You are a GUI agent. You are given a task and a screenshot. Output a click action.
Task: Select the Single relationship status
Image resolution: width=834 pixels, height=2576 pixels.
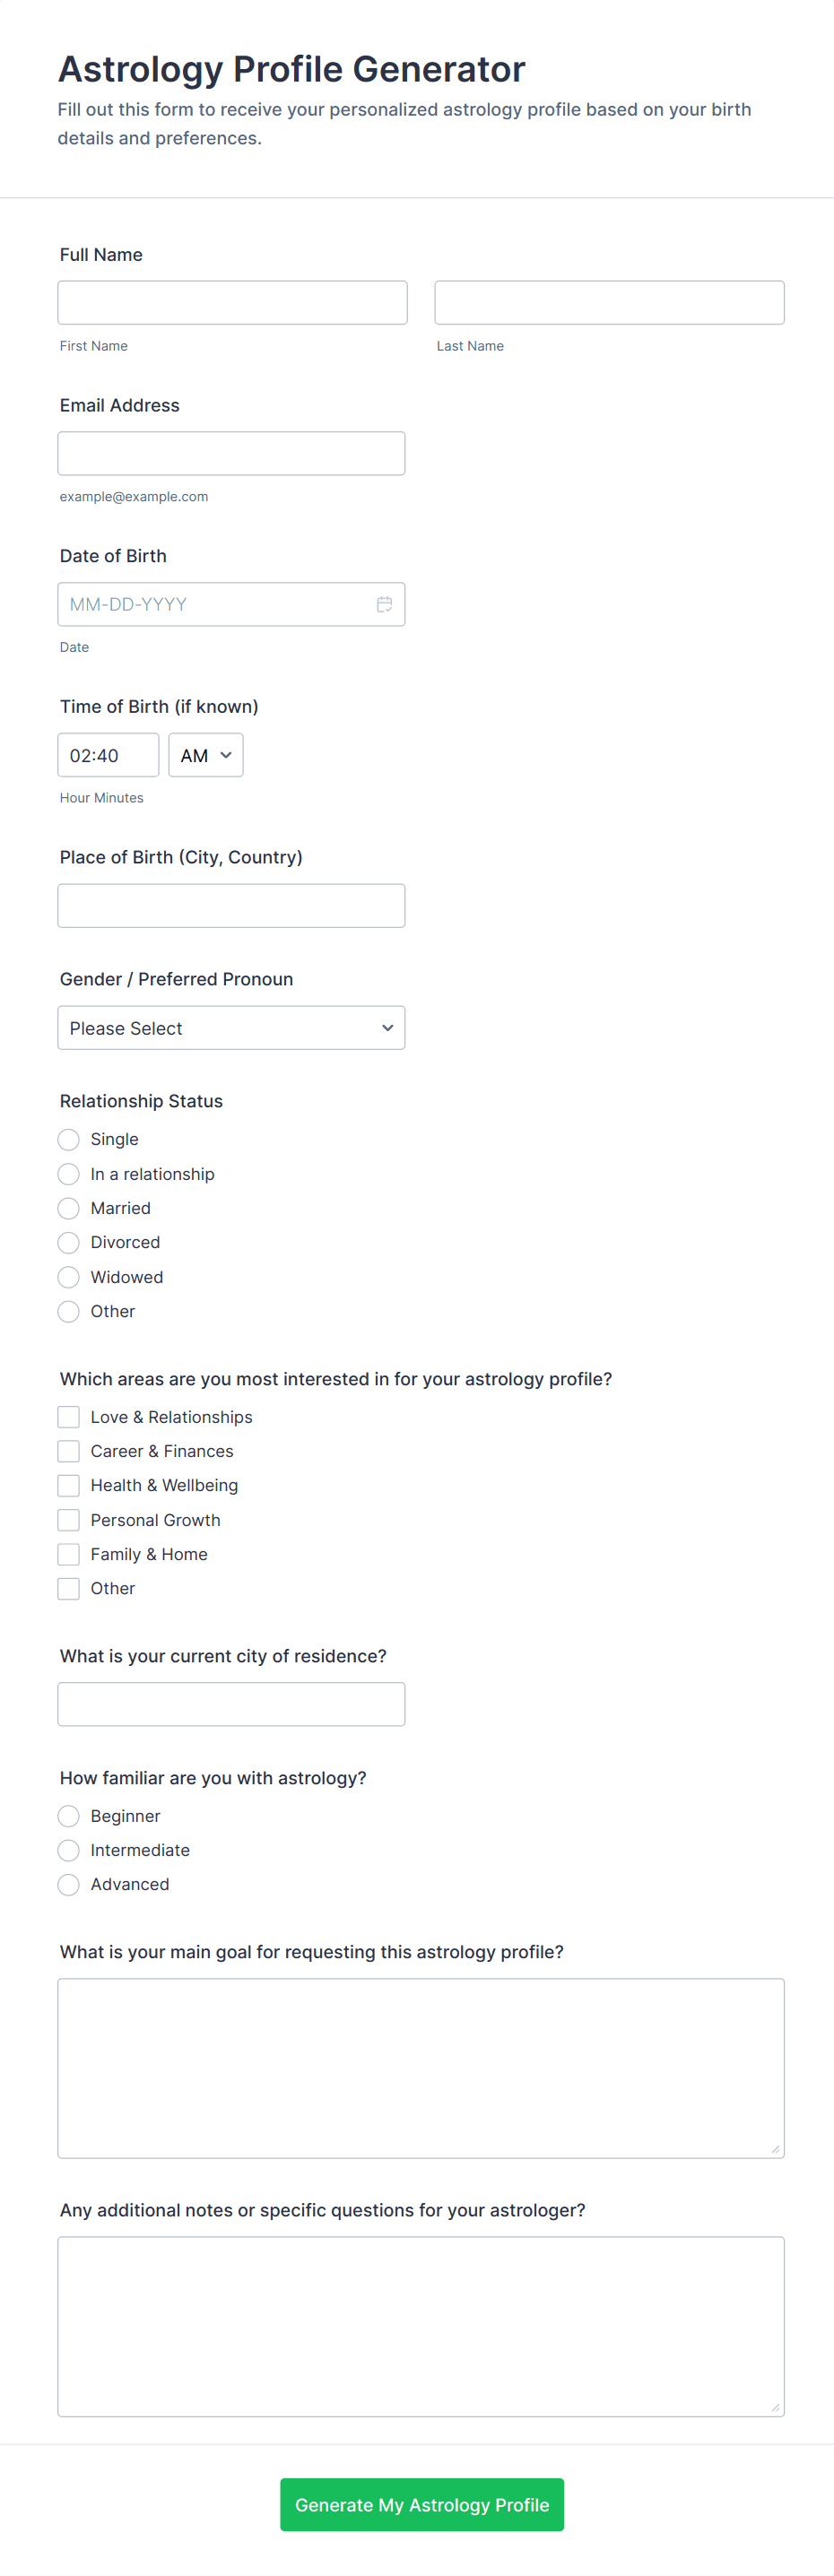[x=69, y=1139]
